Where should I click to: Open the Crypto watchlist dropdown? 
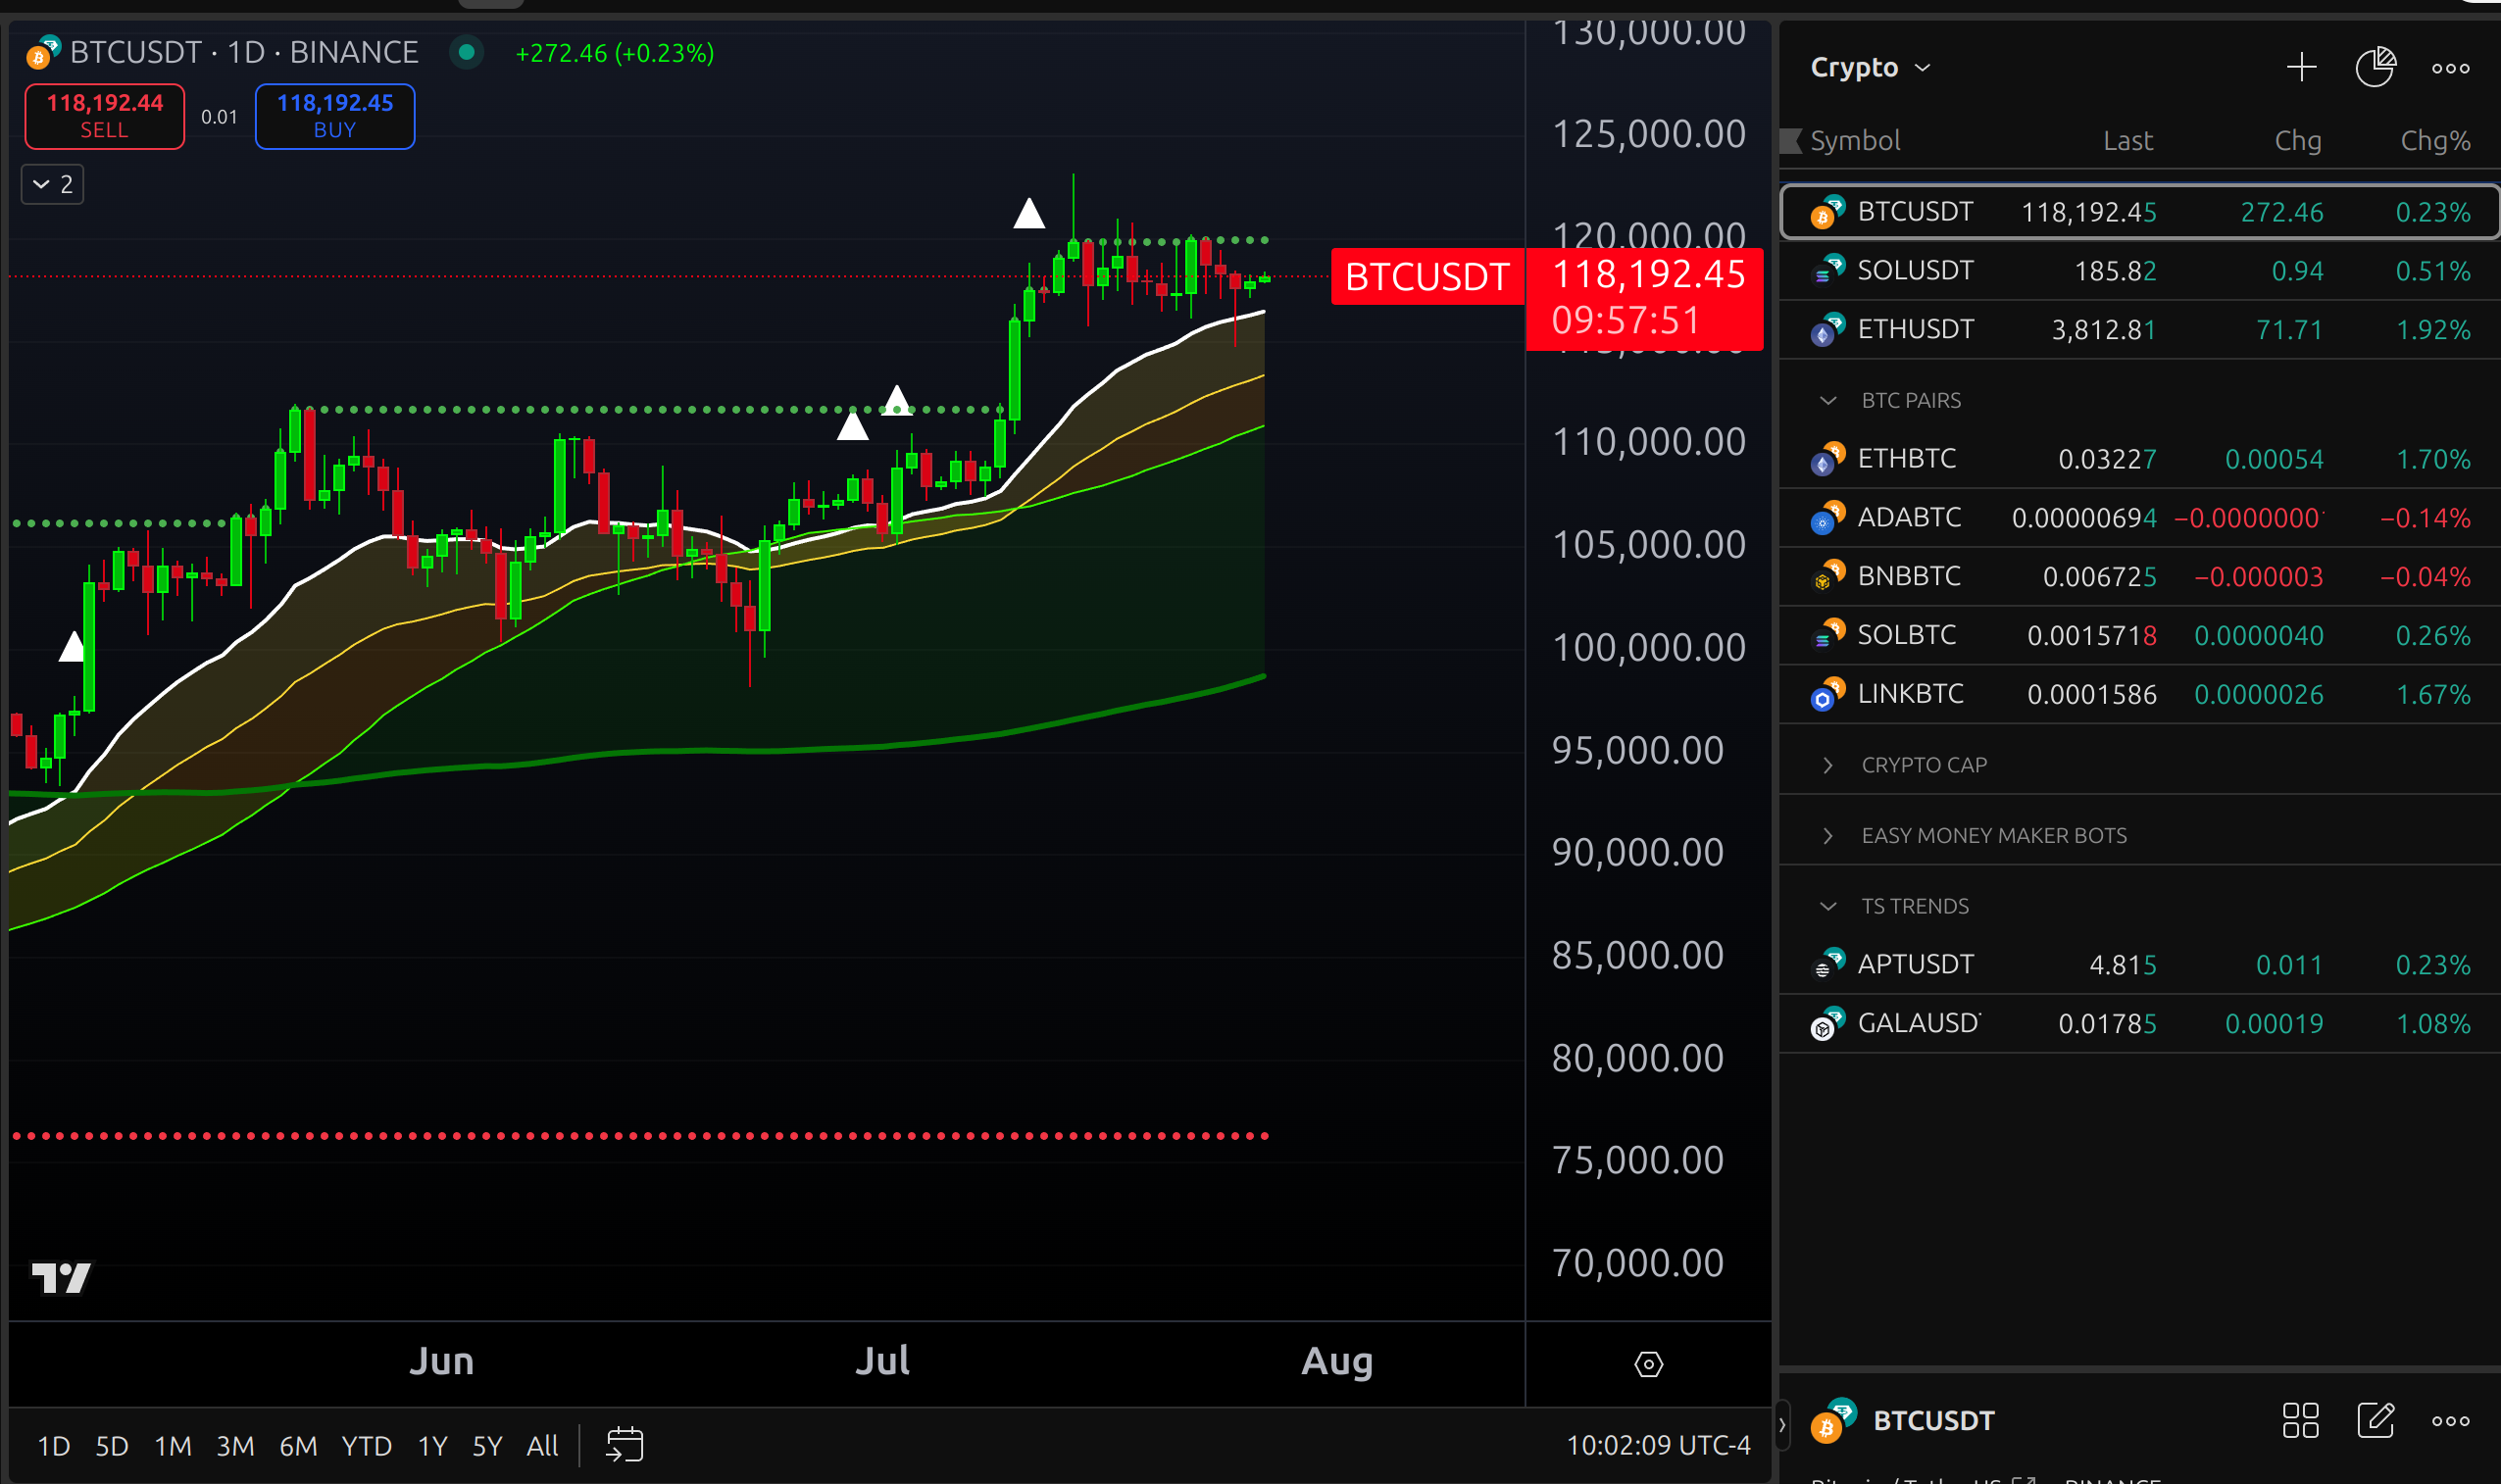[1867, 66]
